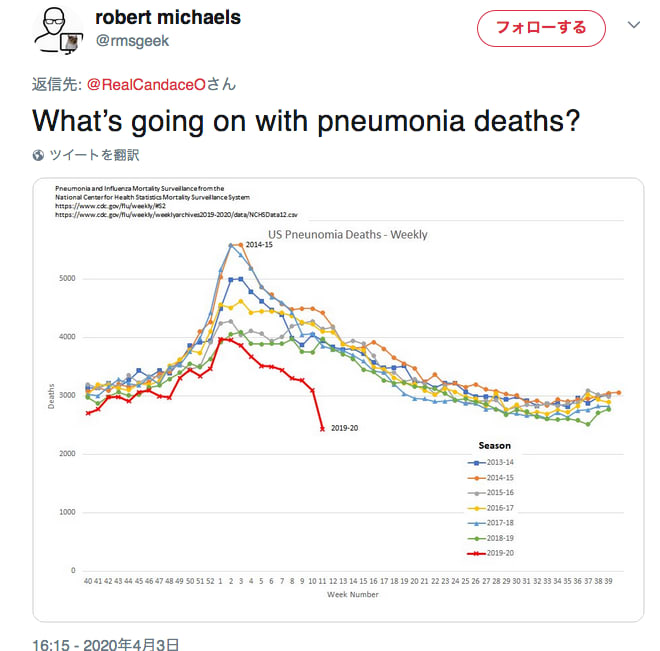Click the chart title US Pneunomia Deaths

click(x=348, y=234)
